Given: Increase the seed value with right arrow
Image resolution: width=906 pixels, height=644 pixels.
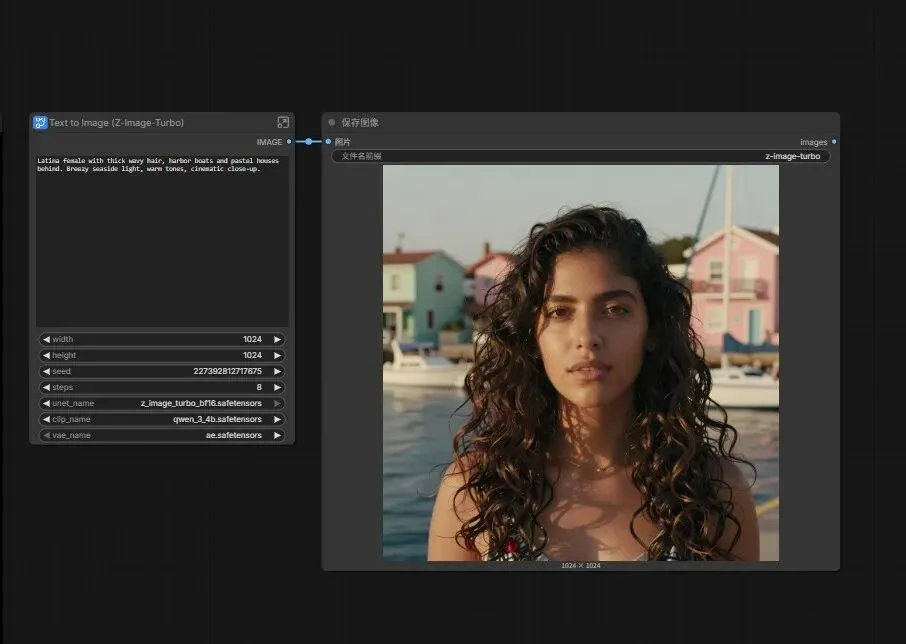Looking at the screenshot, I should tap(277, 371).
